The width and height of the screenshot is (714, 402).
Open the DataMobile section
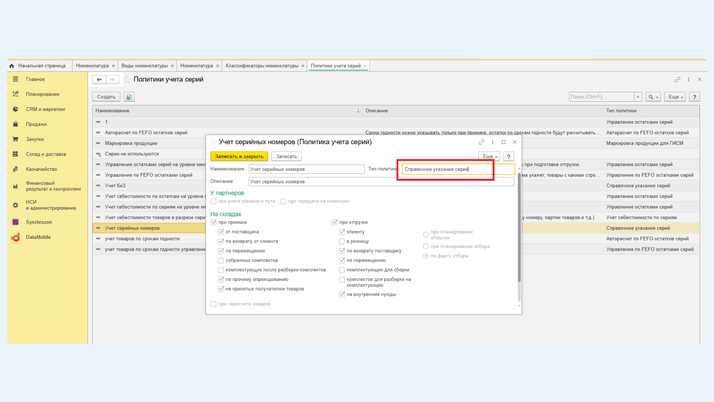tap(38, 237)
